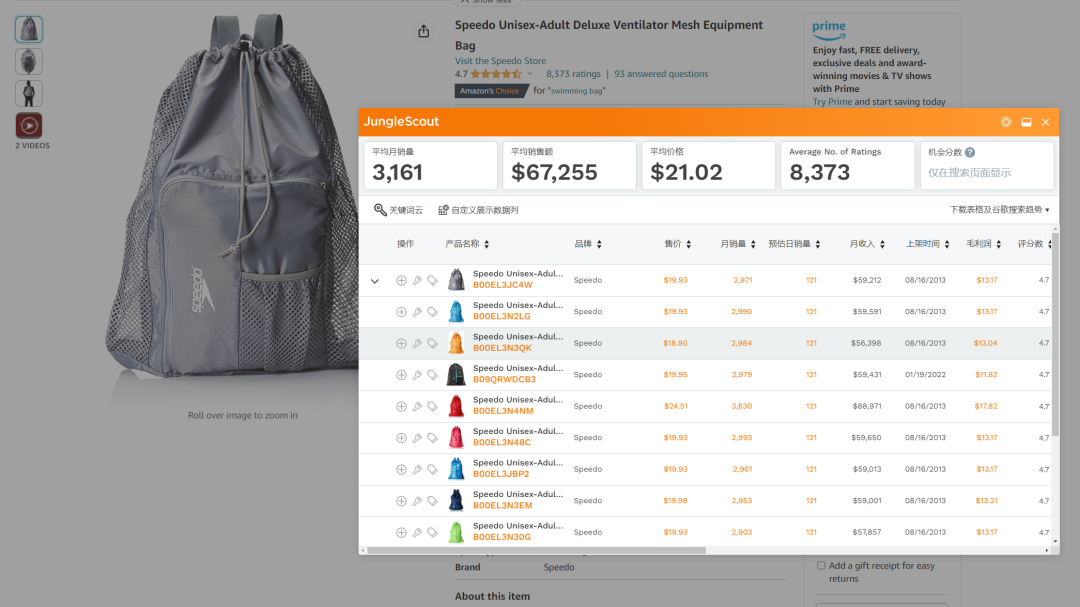Click tag icon for row B00EL3N48C
This screenshot has height=607, width=1080.
point(432,438)
